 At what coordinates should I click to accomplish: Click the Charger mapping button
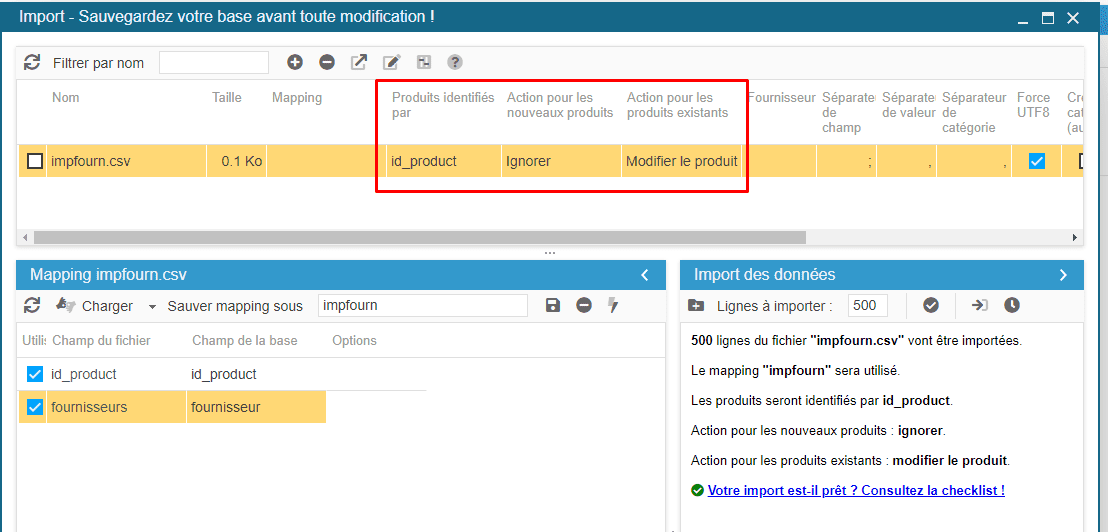coord(95,306)
